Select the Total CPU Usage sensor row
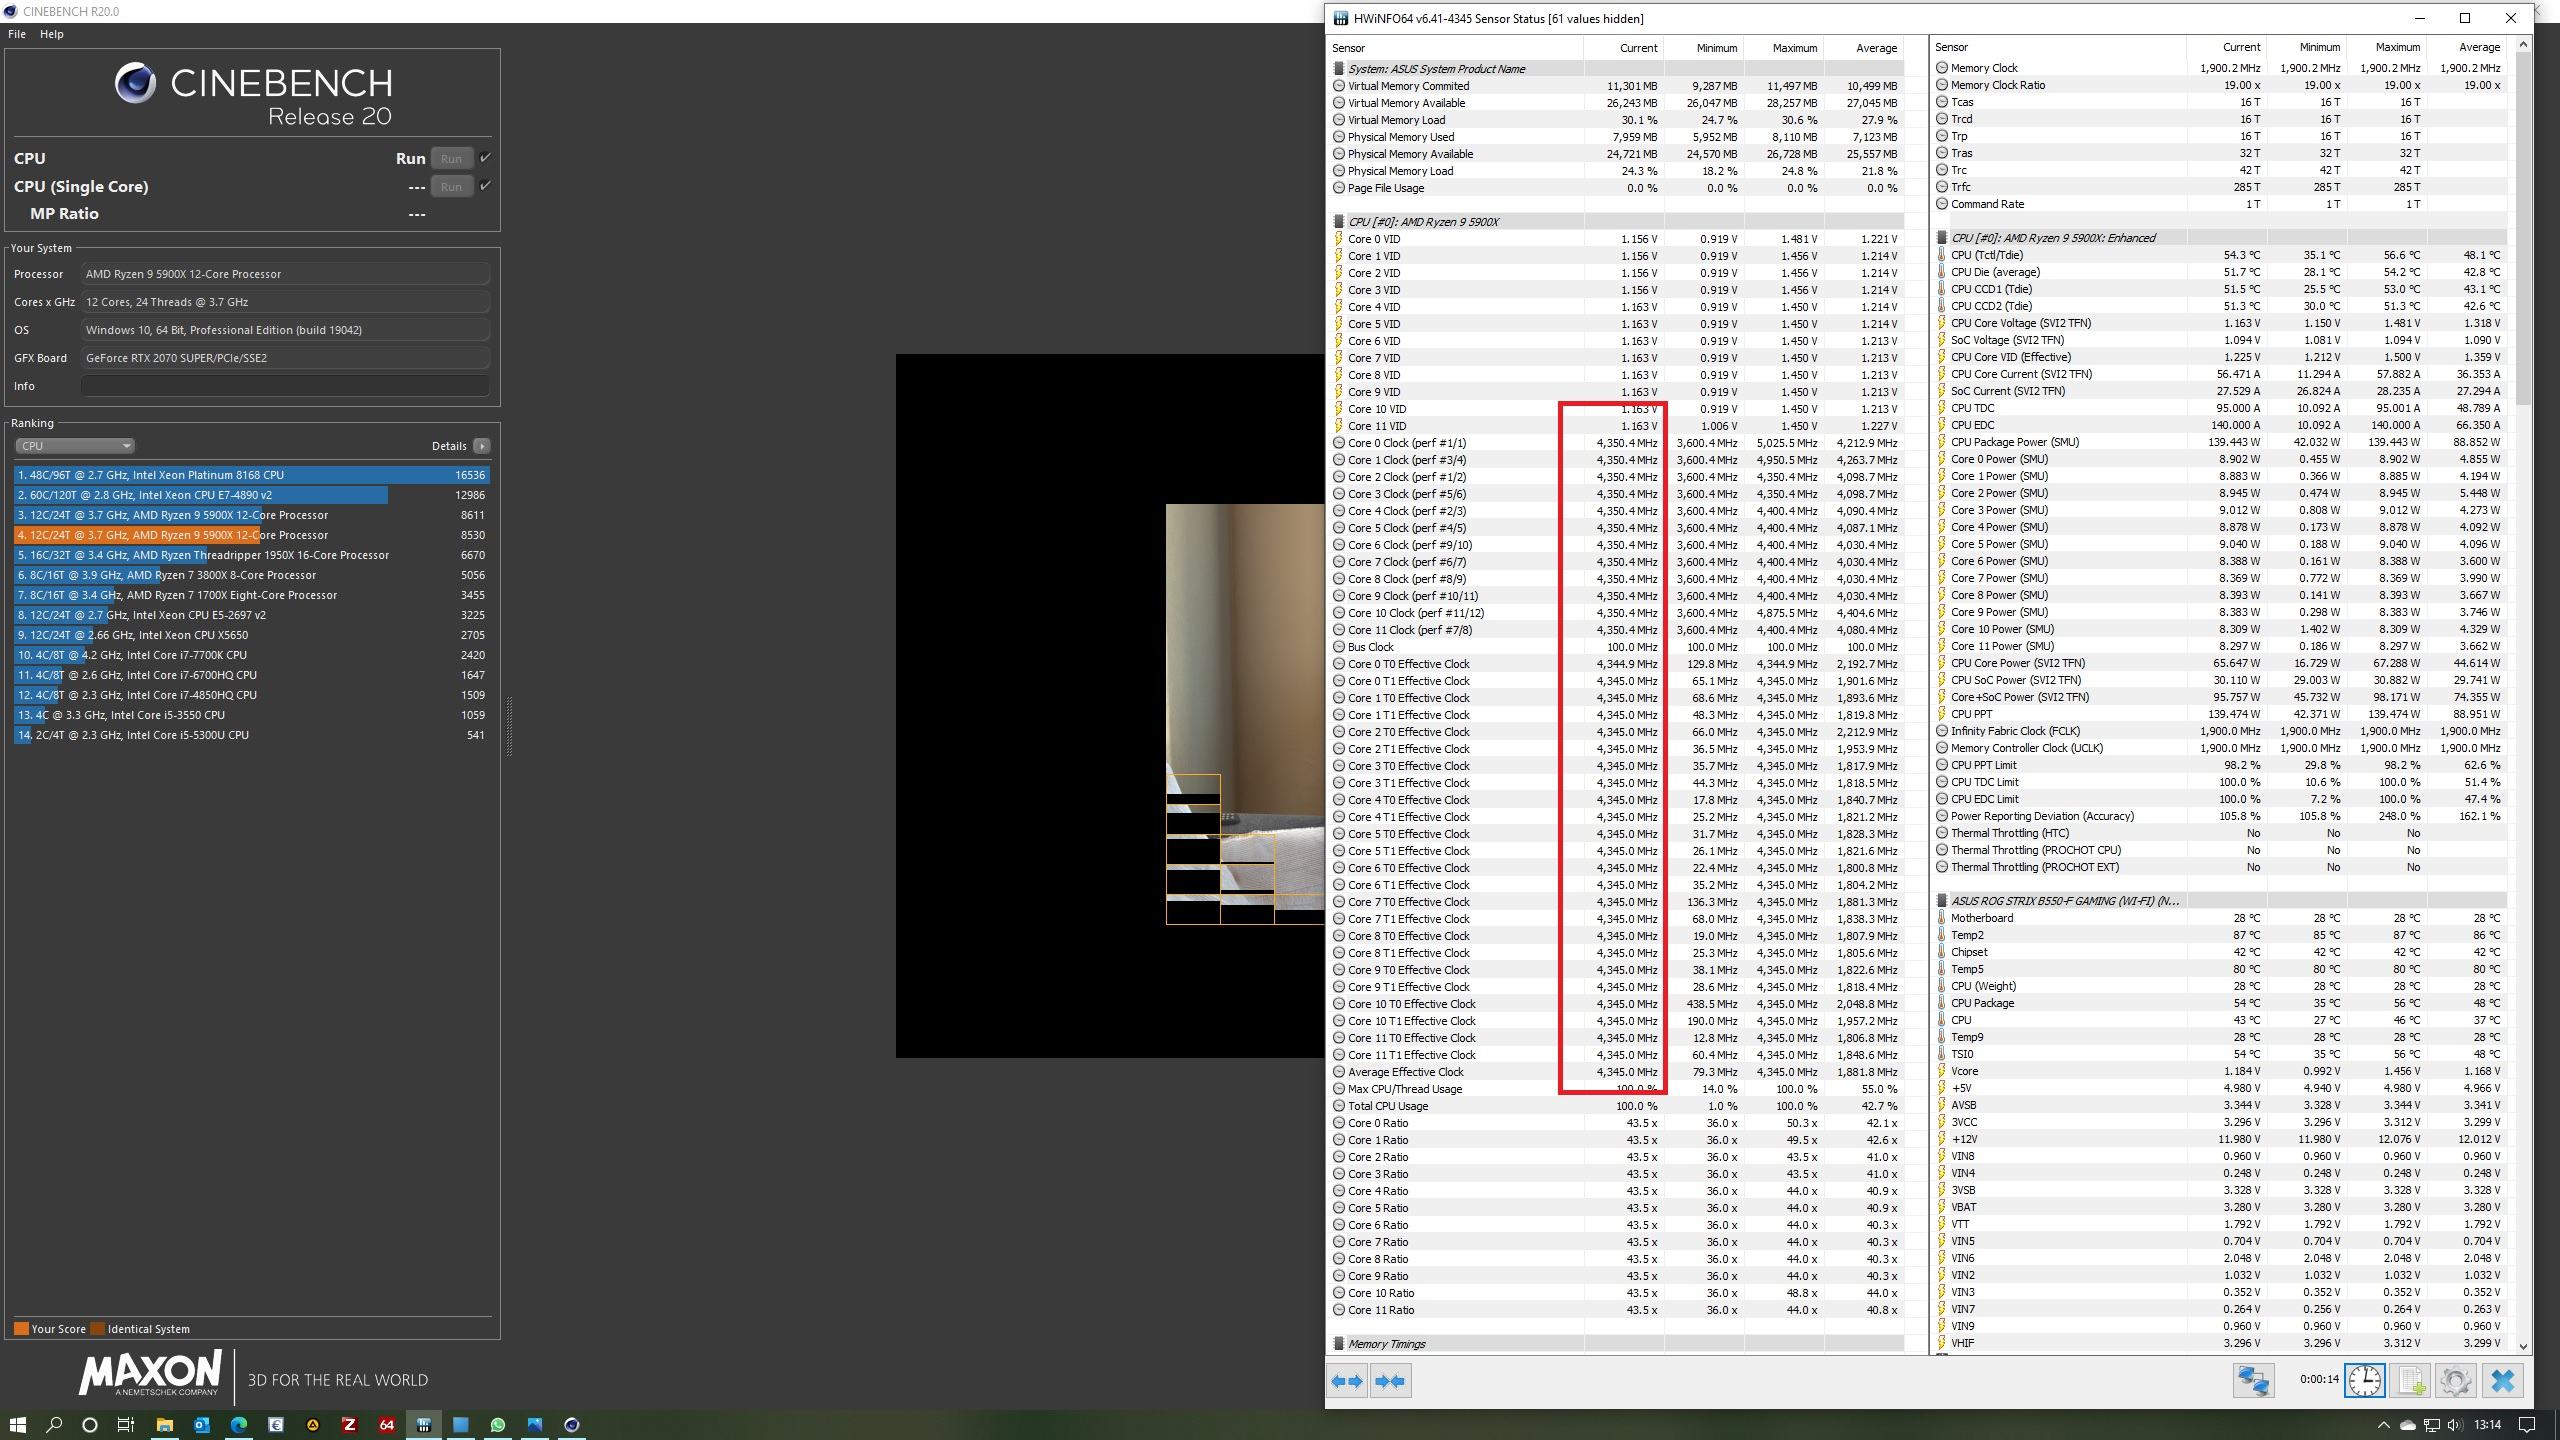 [x=1617, y=1106]
